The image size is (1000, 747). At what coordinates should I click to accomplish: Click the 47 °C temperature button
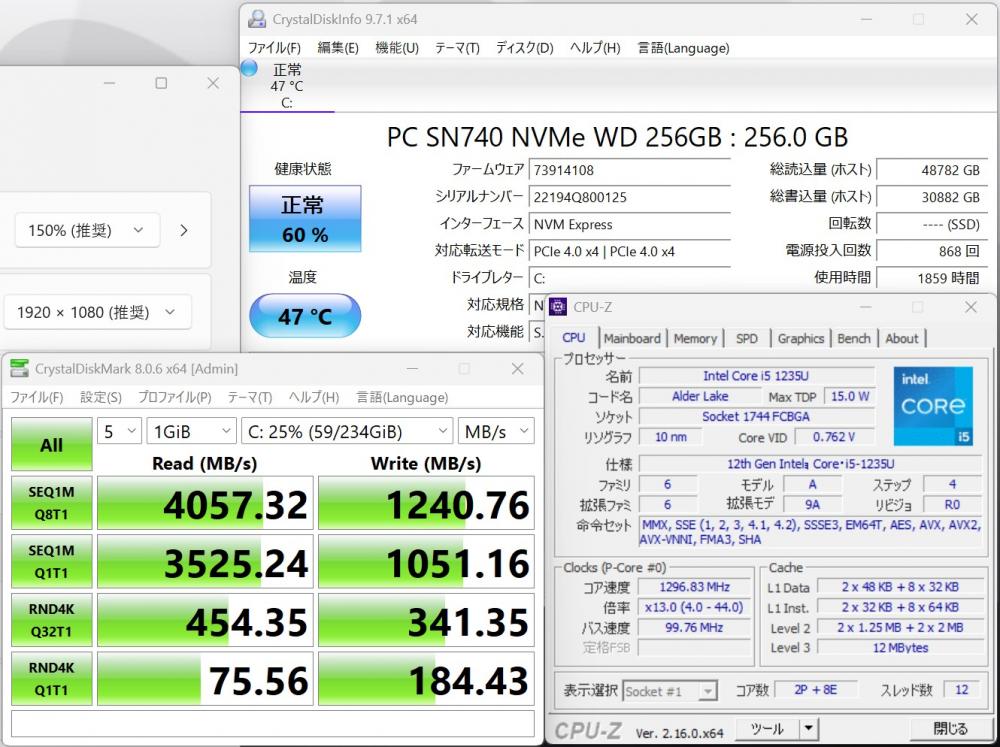(x=305, y=316)
